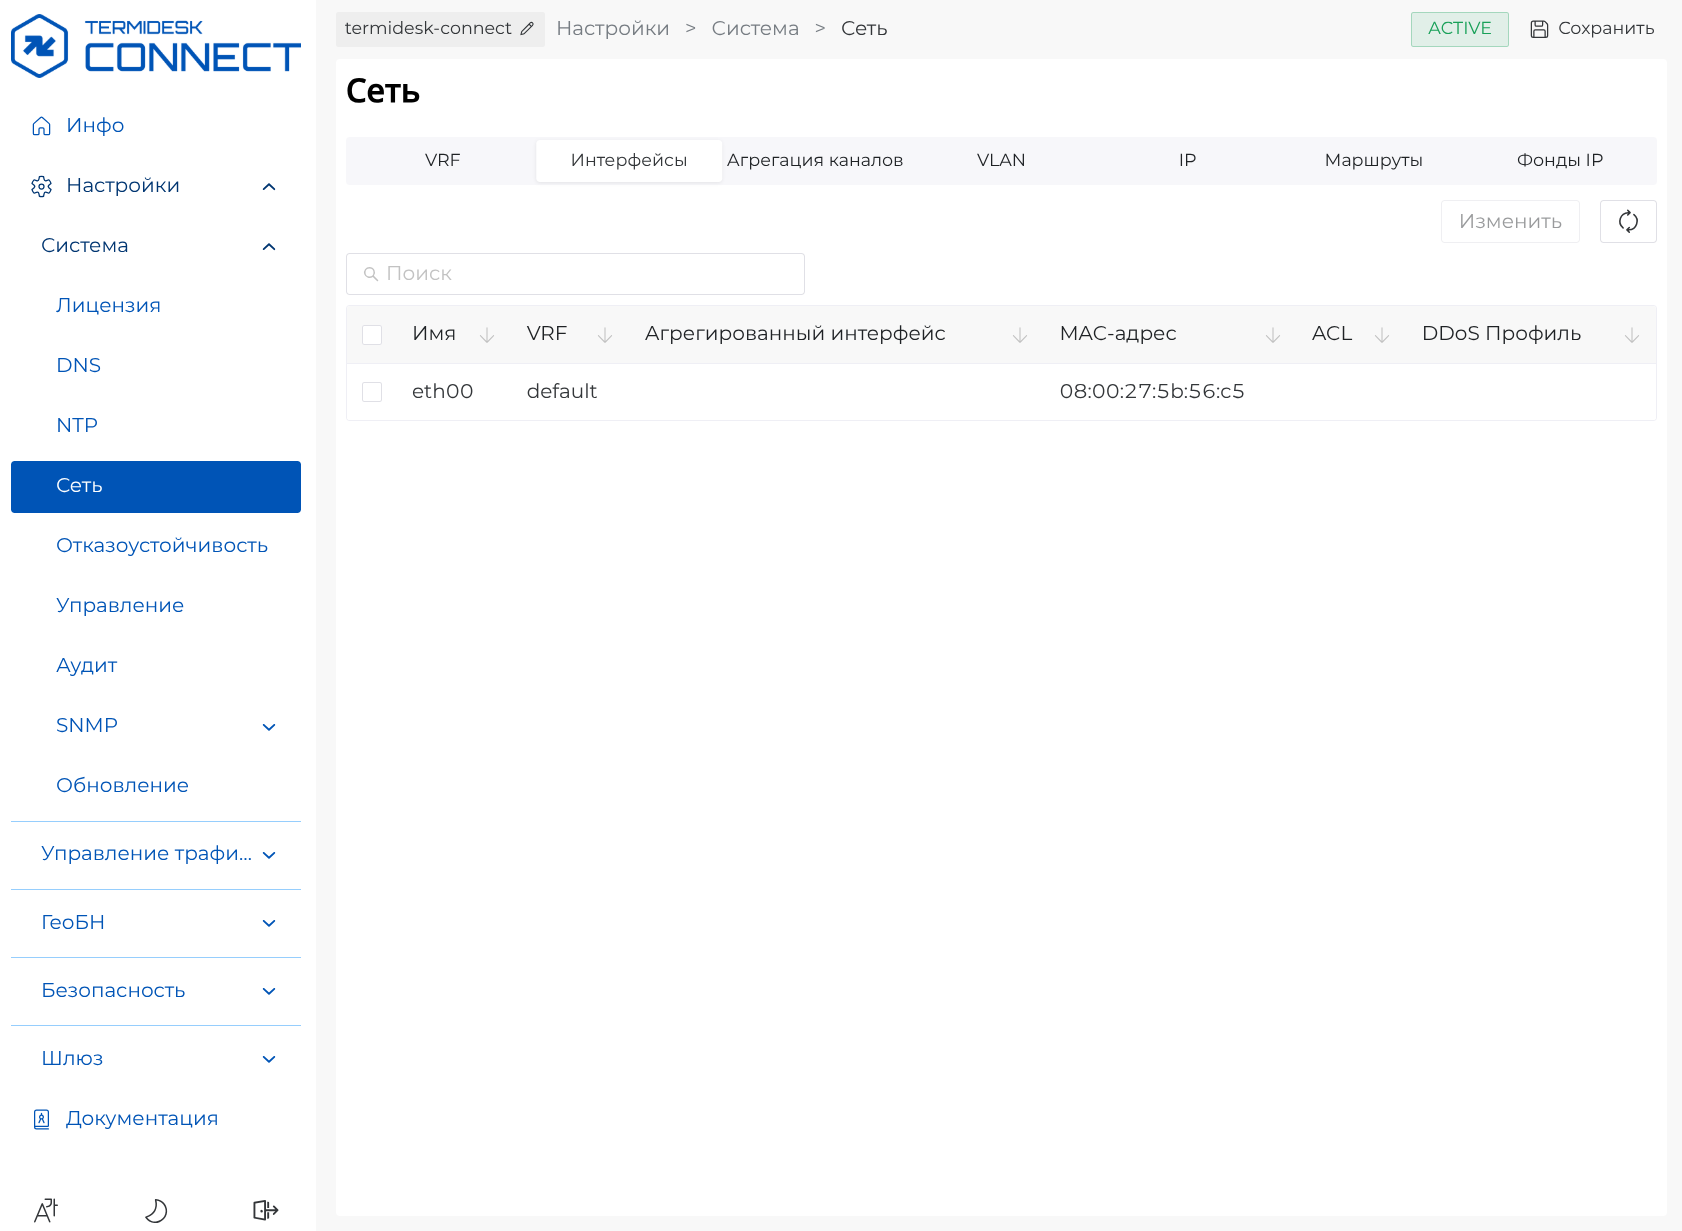Toggle dark mode with moon icon

click(156, 1210)
